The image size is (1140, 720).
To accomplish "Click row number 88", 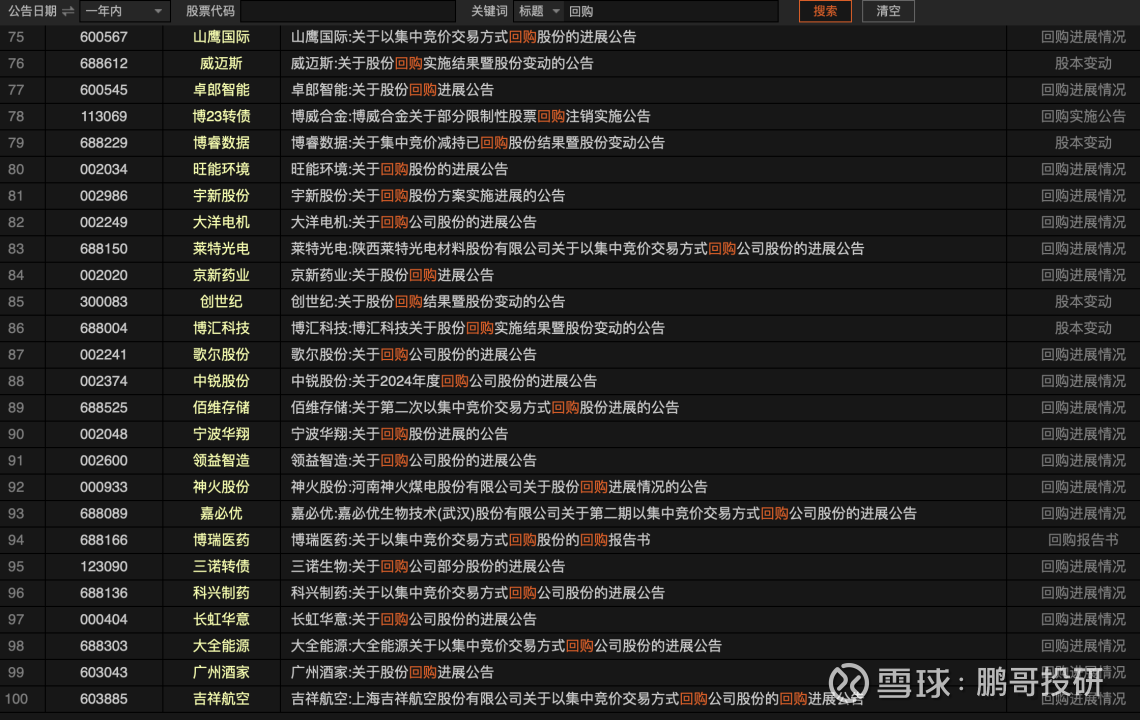I will pyautogui.click(x=16, y=381).
